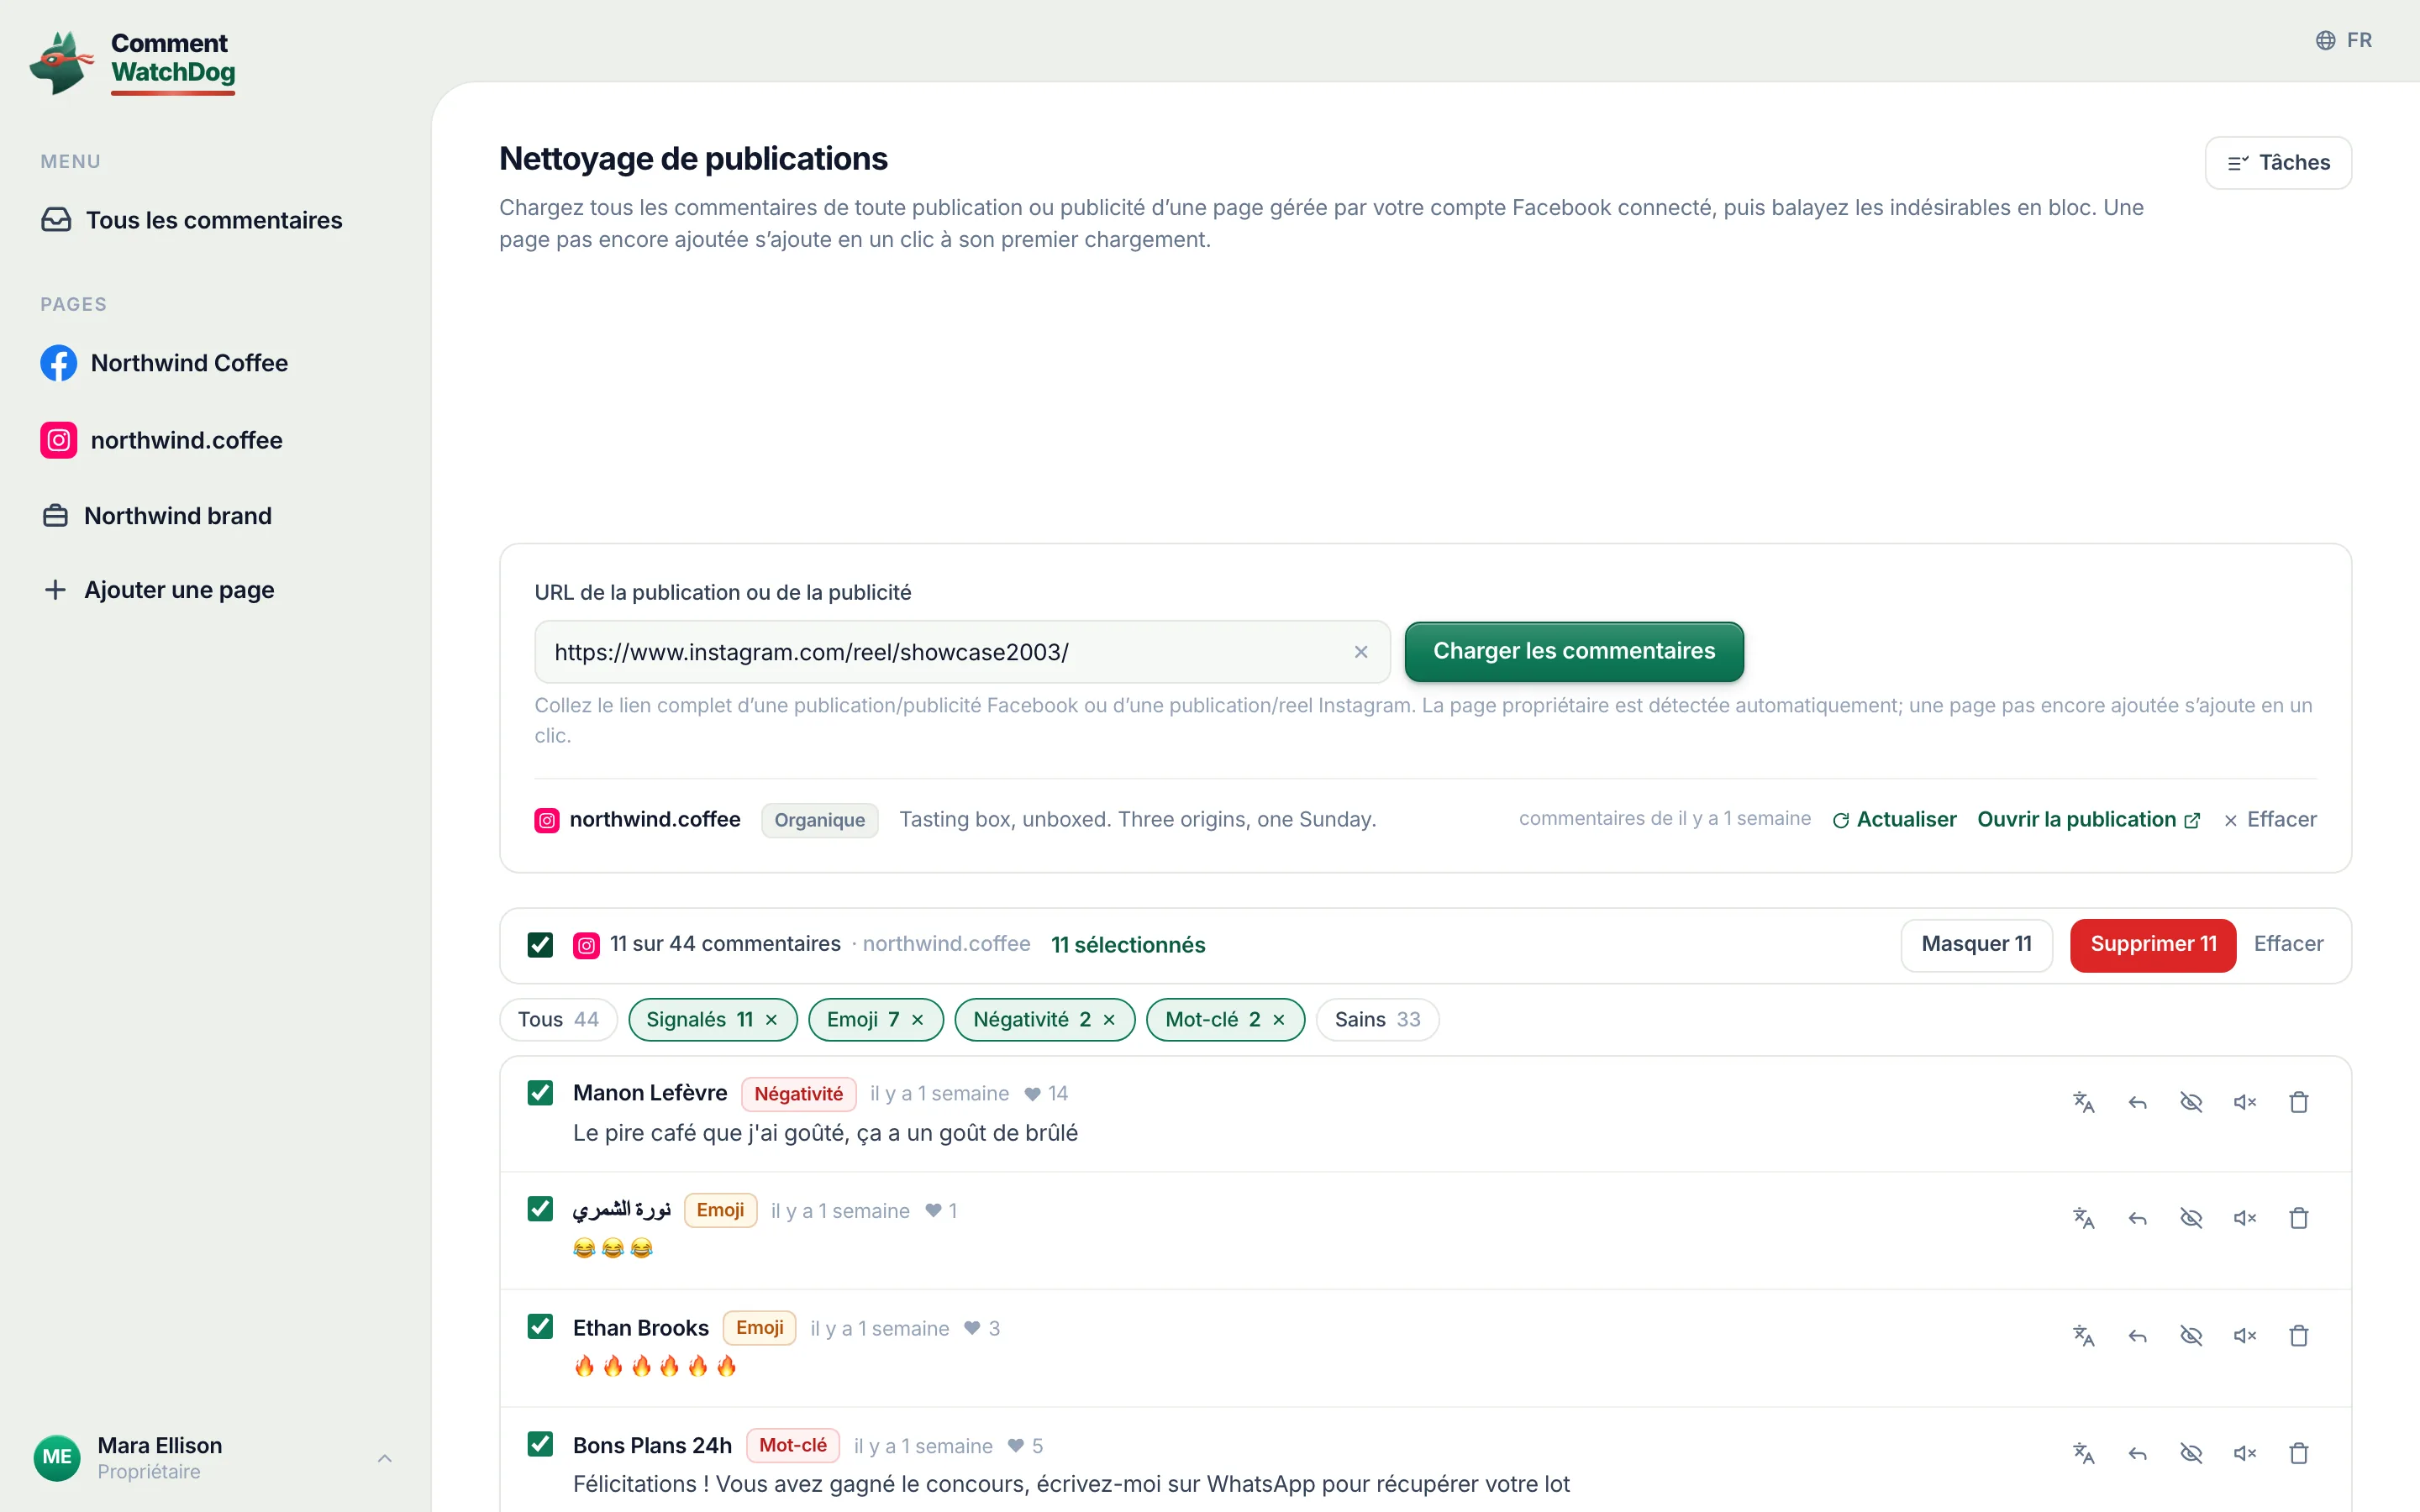
Task: Toggle the select-all comments checkbox
Action: pos(540,945)
